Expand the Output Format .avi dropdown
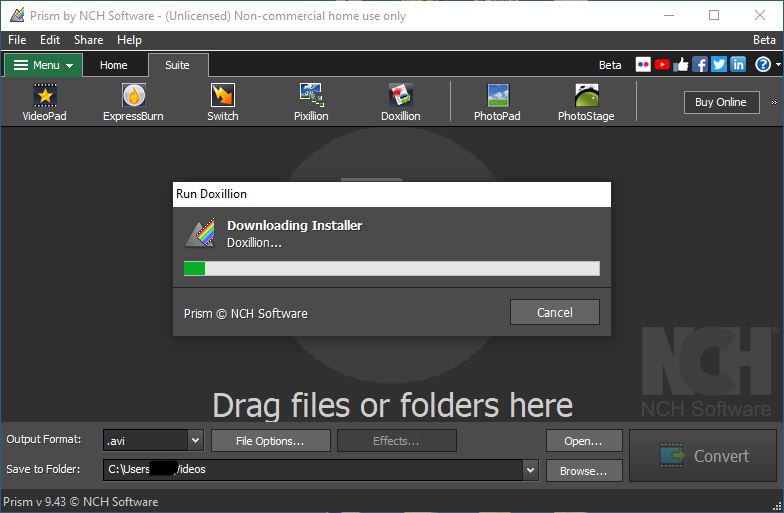 [196, 440]
